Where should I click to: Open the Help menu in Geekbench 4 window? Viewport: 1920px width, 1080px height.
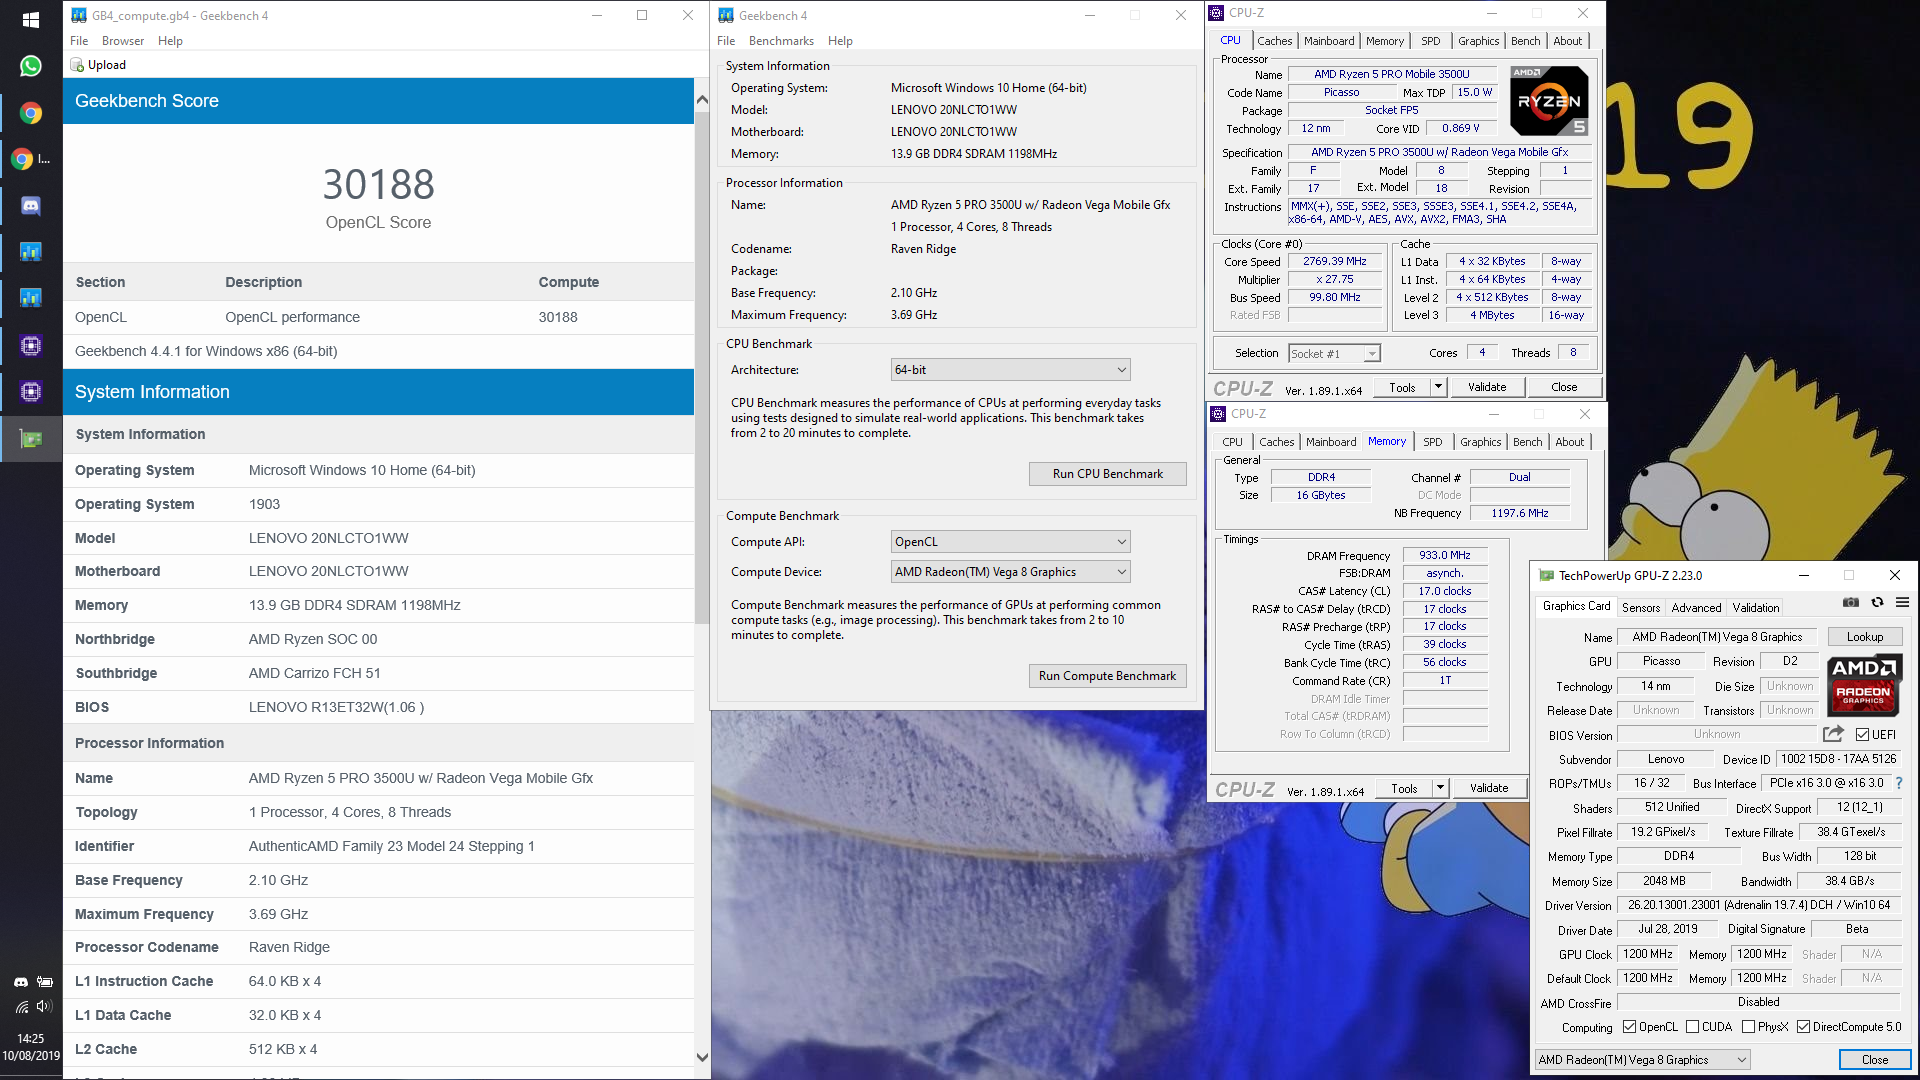pos(840,41)
